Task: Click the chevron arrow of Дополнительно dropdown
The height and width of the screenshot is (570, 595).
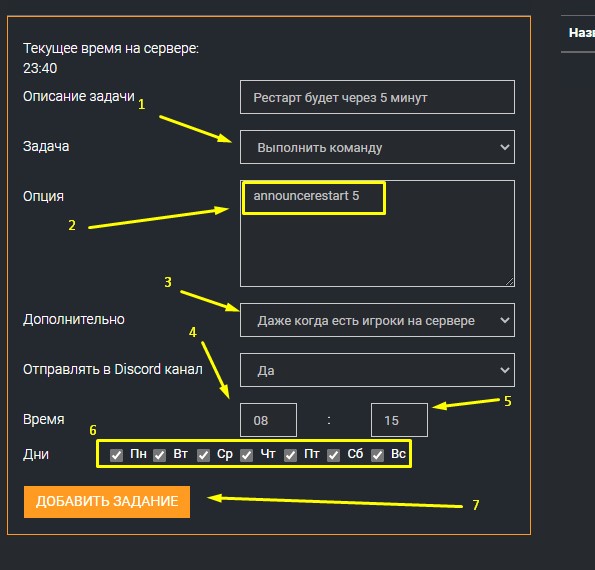Action: point(505,320)
